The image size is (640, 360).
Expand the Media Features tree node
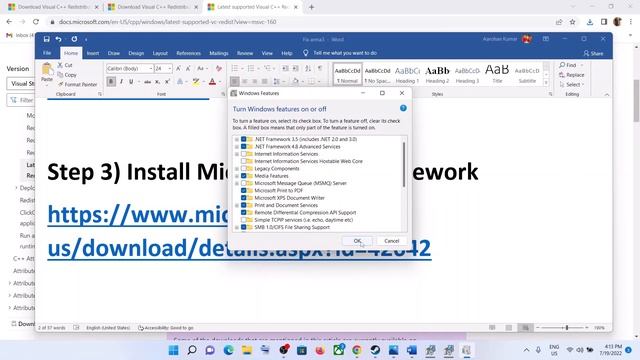pos(237,176)
